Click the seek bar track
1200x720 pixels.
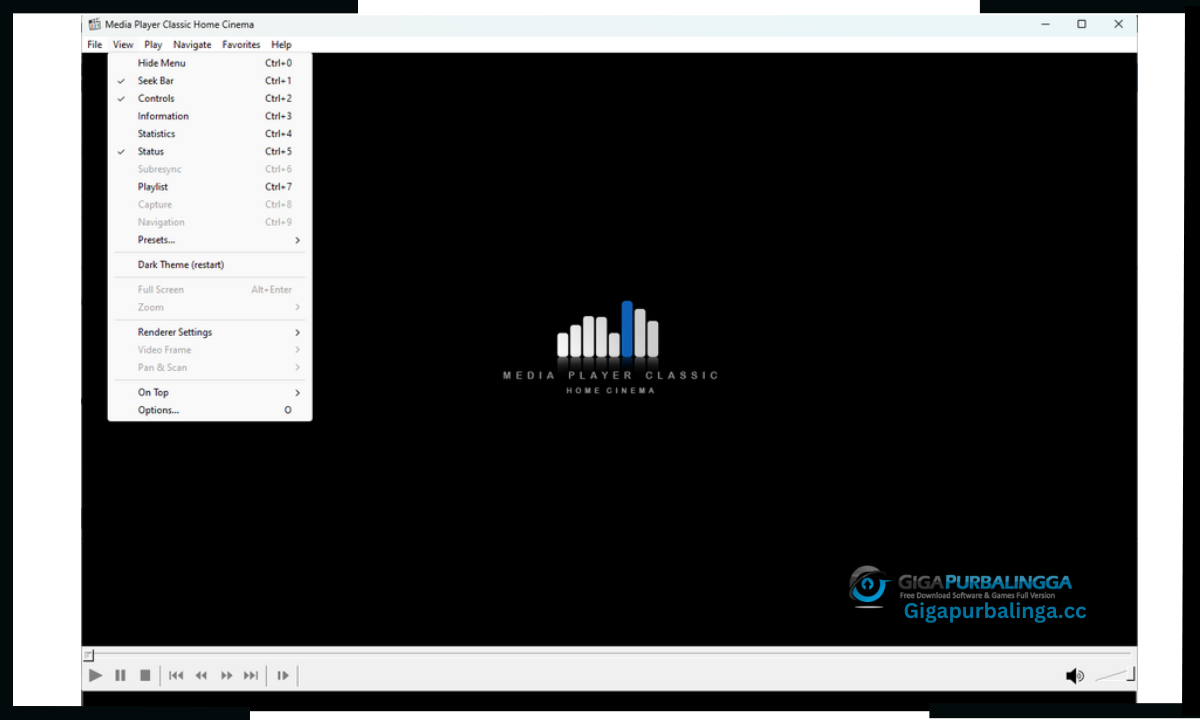click(609, 655)
